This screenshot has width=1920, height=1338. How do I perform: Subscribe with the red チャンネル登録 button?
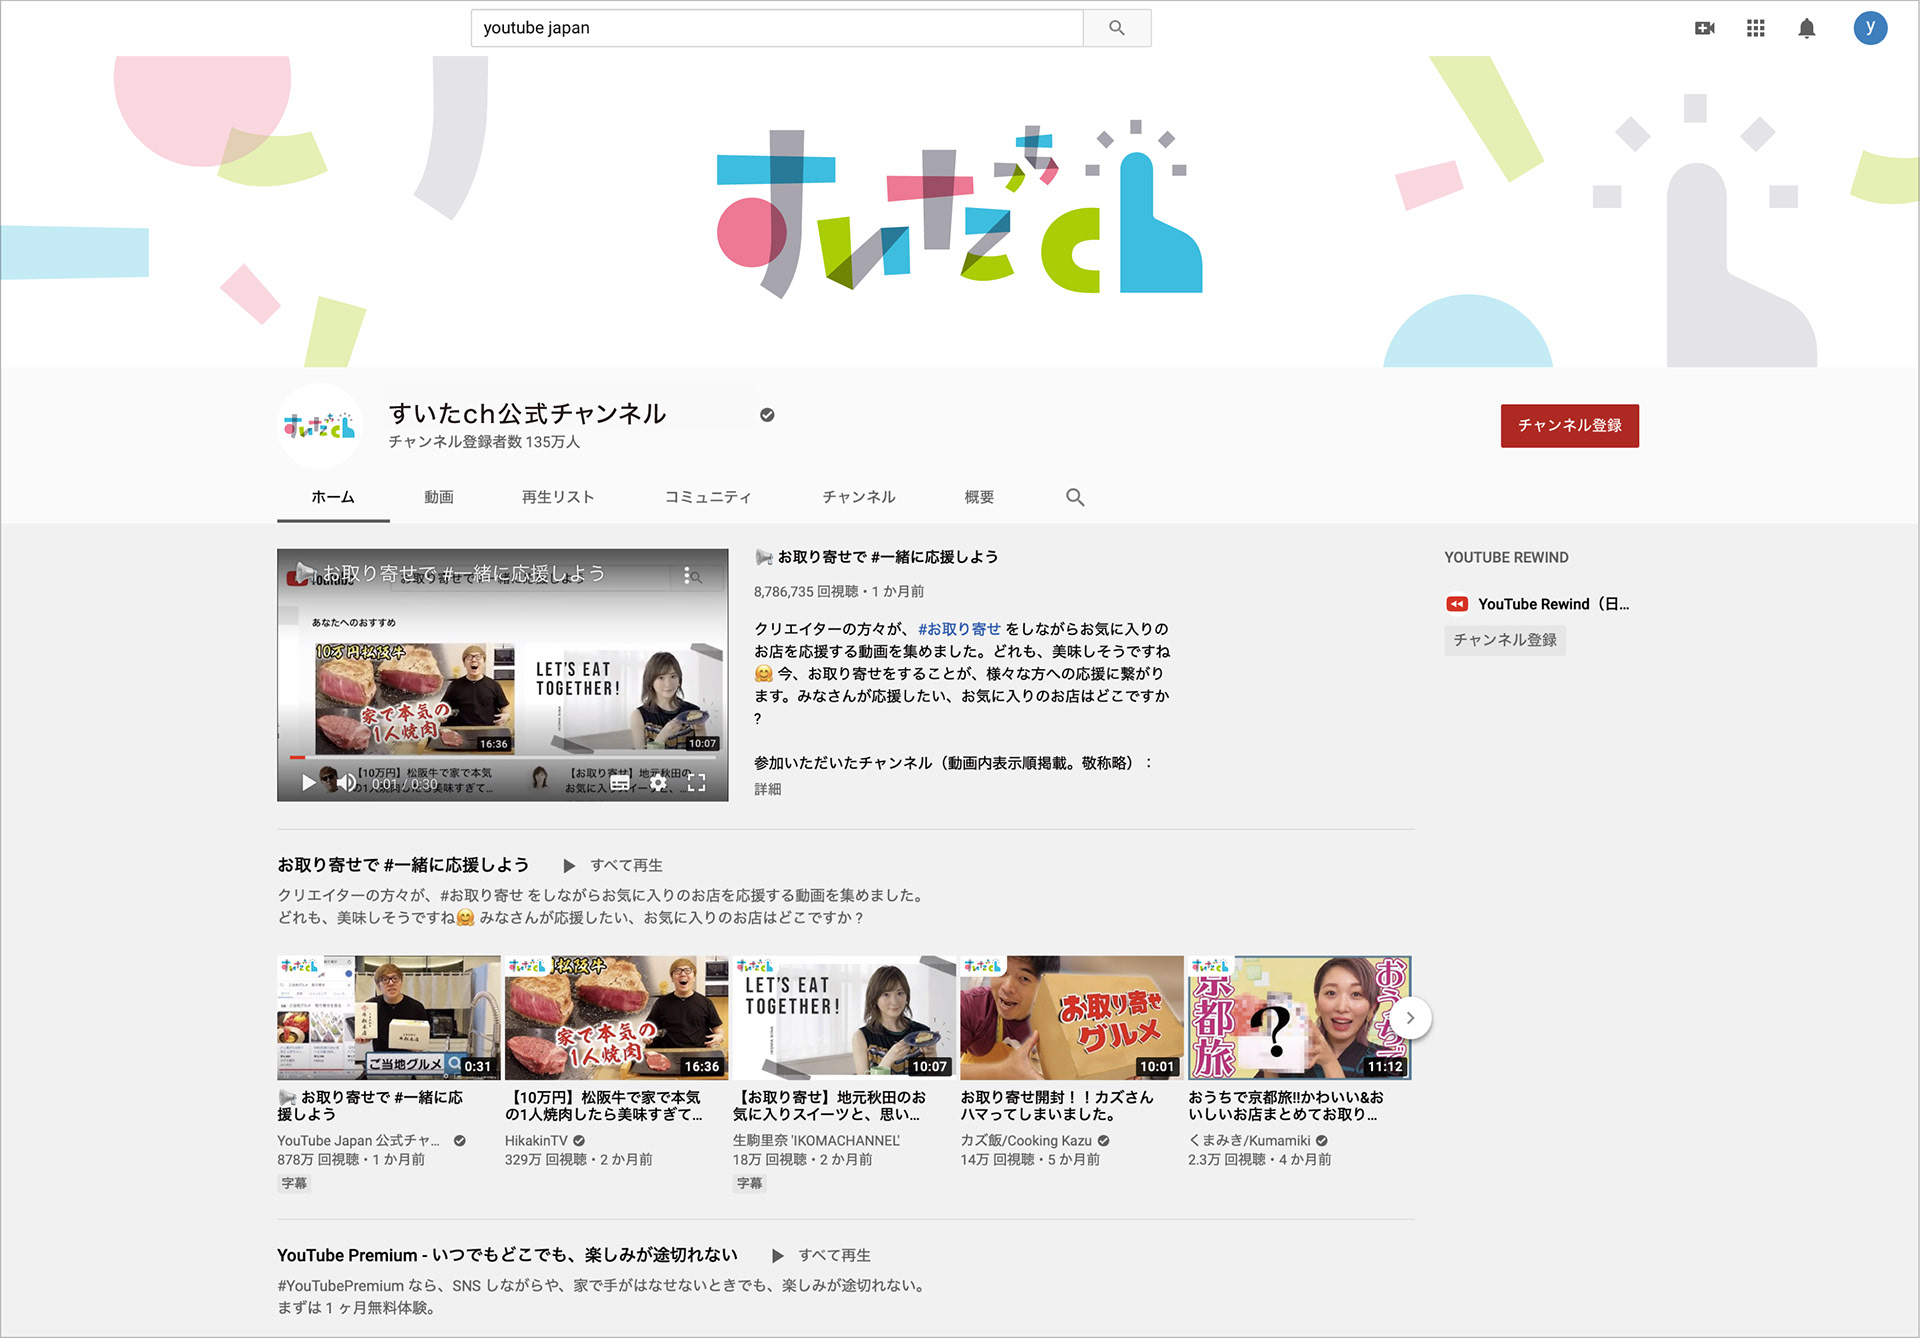(1569, 426)
